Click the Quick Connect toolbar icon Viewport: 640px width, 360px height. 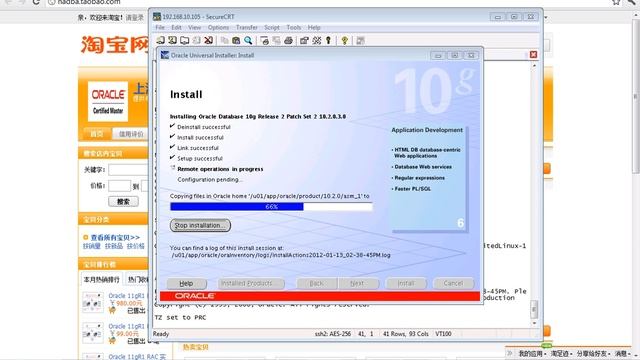(172, 40)
